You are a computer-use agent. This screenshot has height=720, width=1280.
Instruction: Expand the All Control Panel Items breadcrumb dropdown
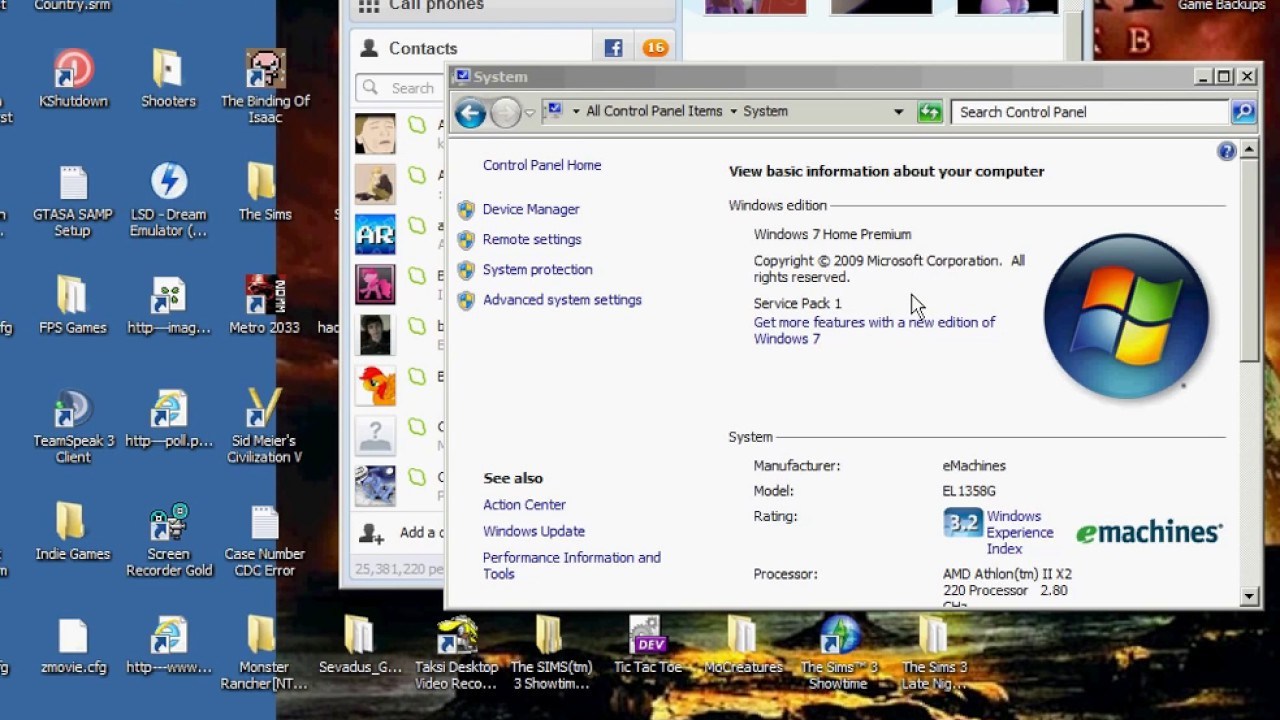734,111
